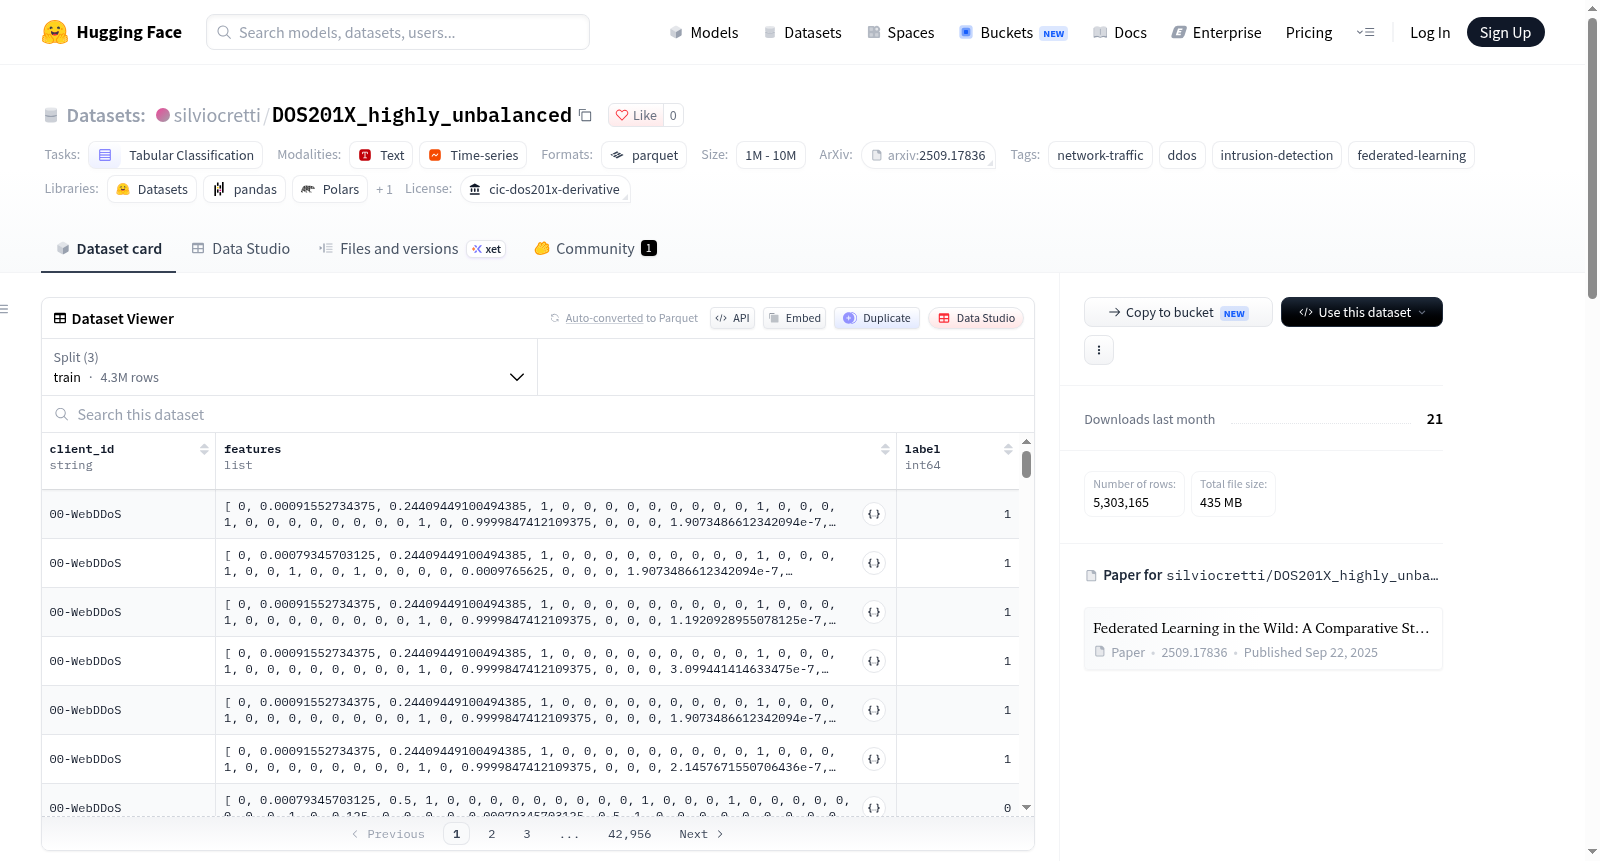The image size is (1600, 861).
Task: Sort by the client_id column
Action: point(204,450)
